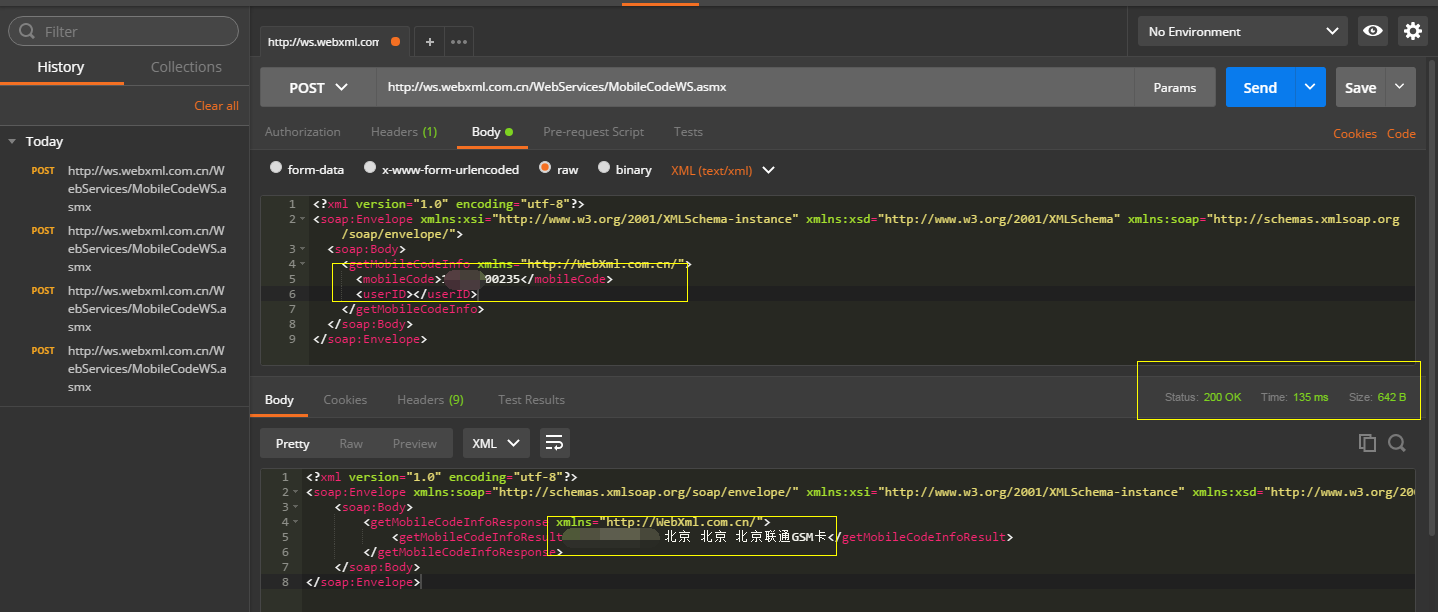Toggle line wrap icon in response toolbar

coord(554,443)
